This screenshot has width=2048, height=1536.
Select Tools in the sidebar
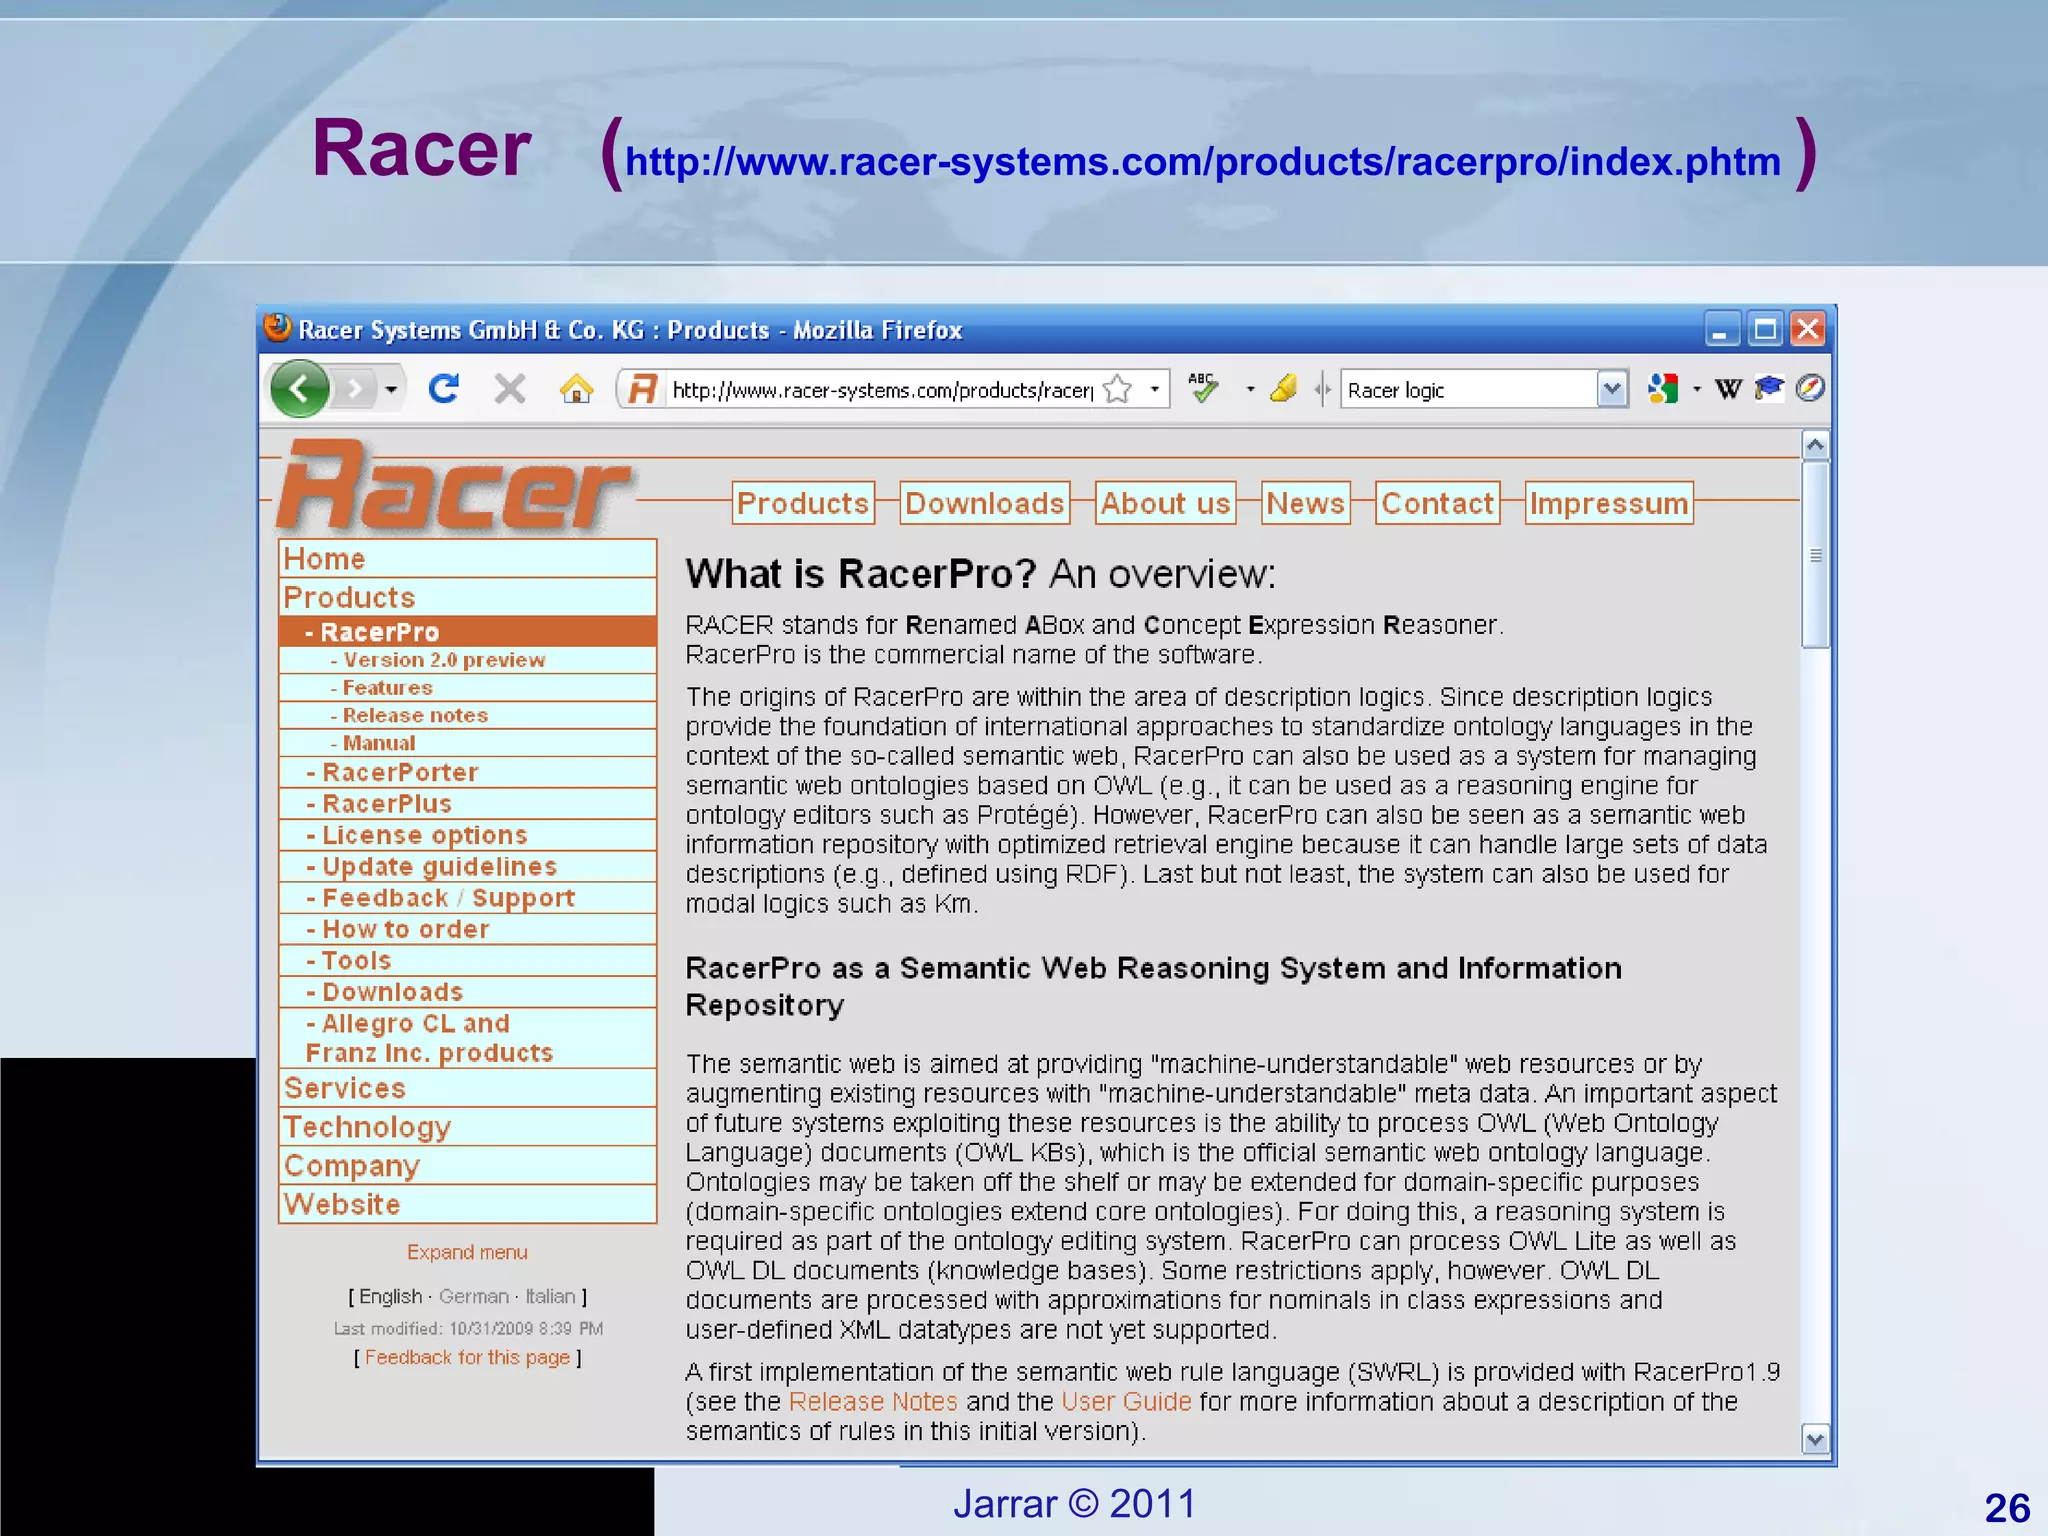[x=468, y=961]
